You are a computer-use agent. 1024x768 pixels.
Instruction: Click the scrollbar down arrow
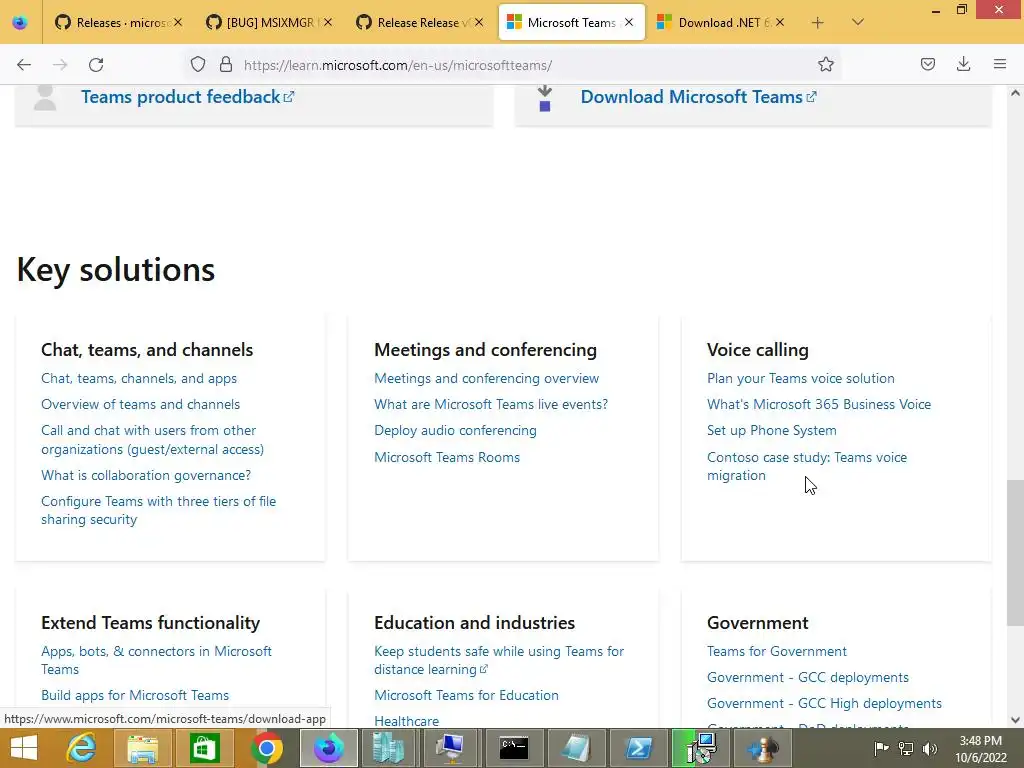[x=1015, y=720]
